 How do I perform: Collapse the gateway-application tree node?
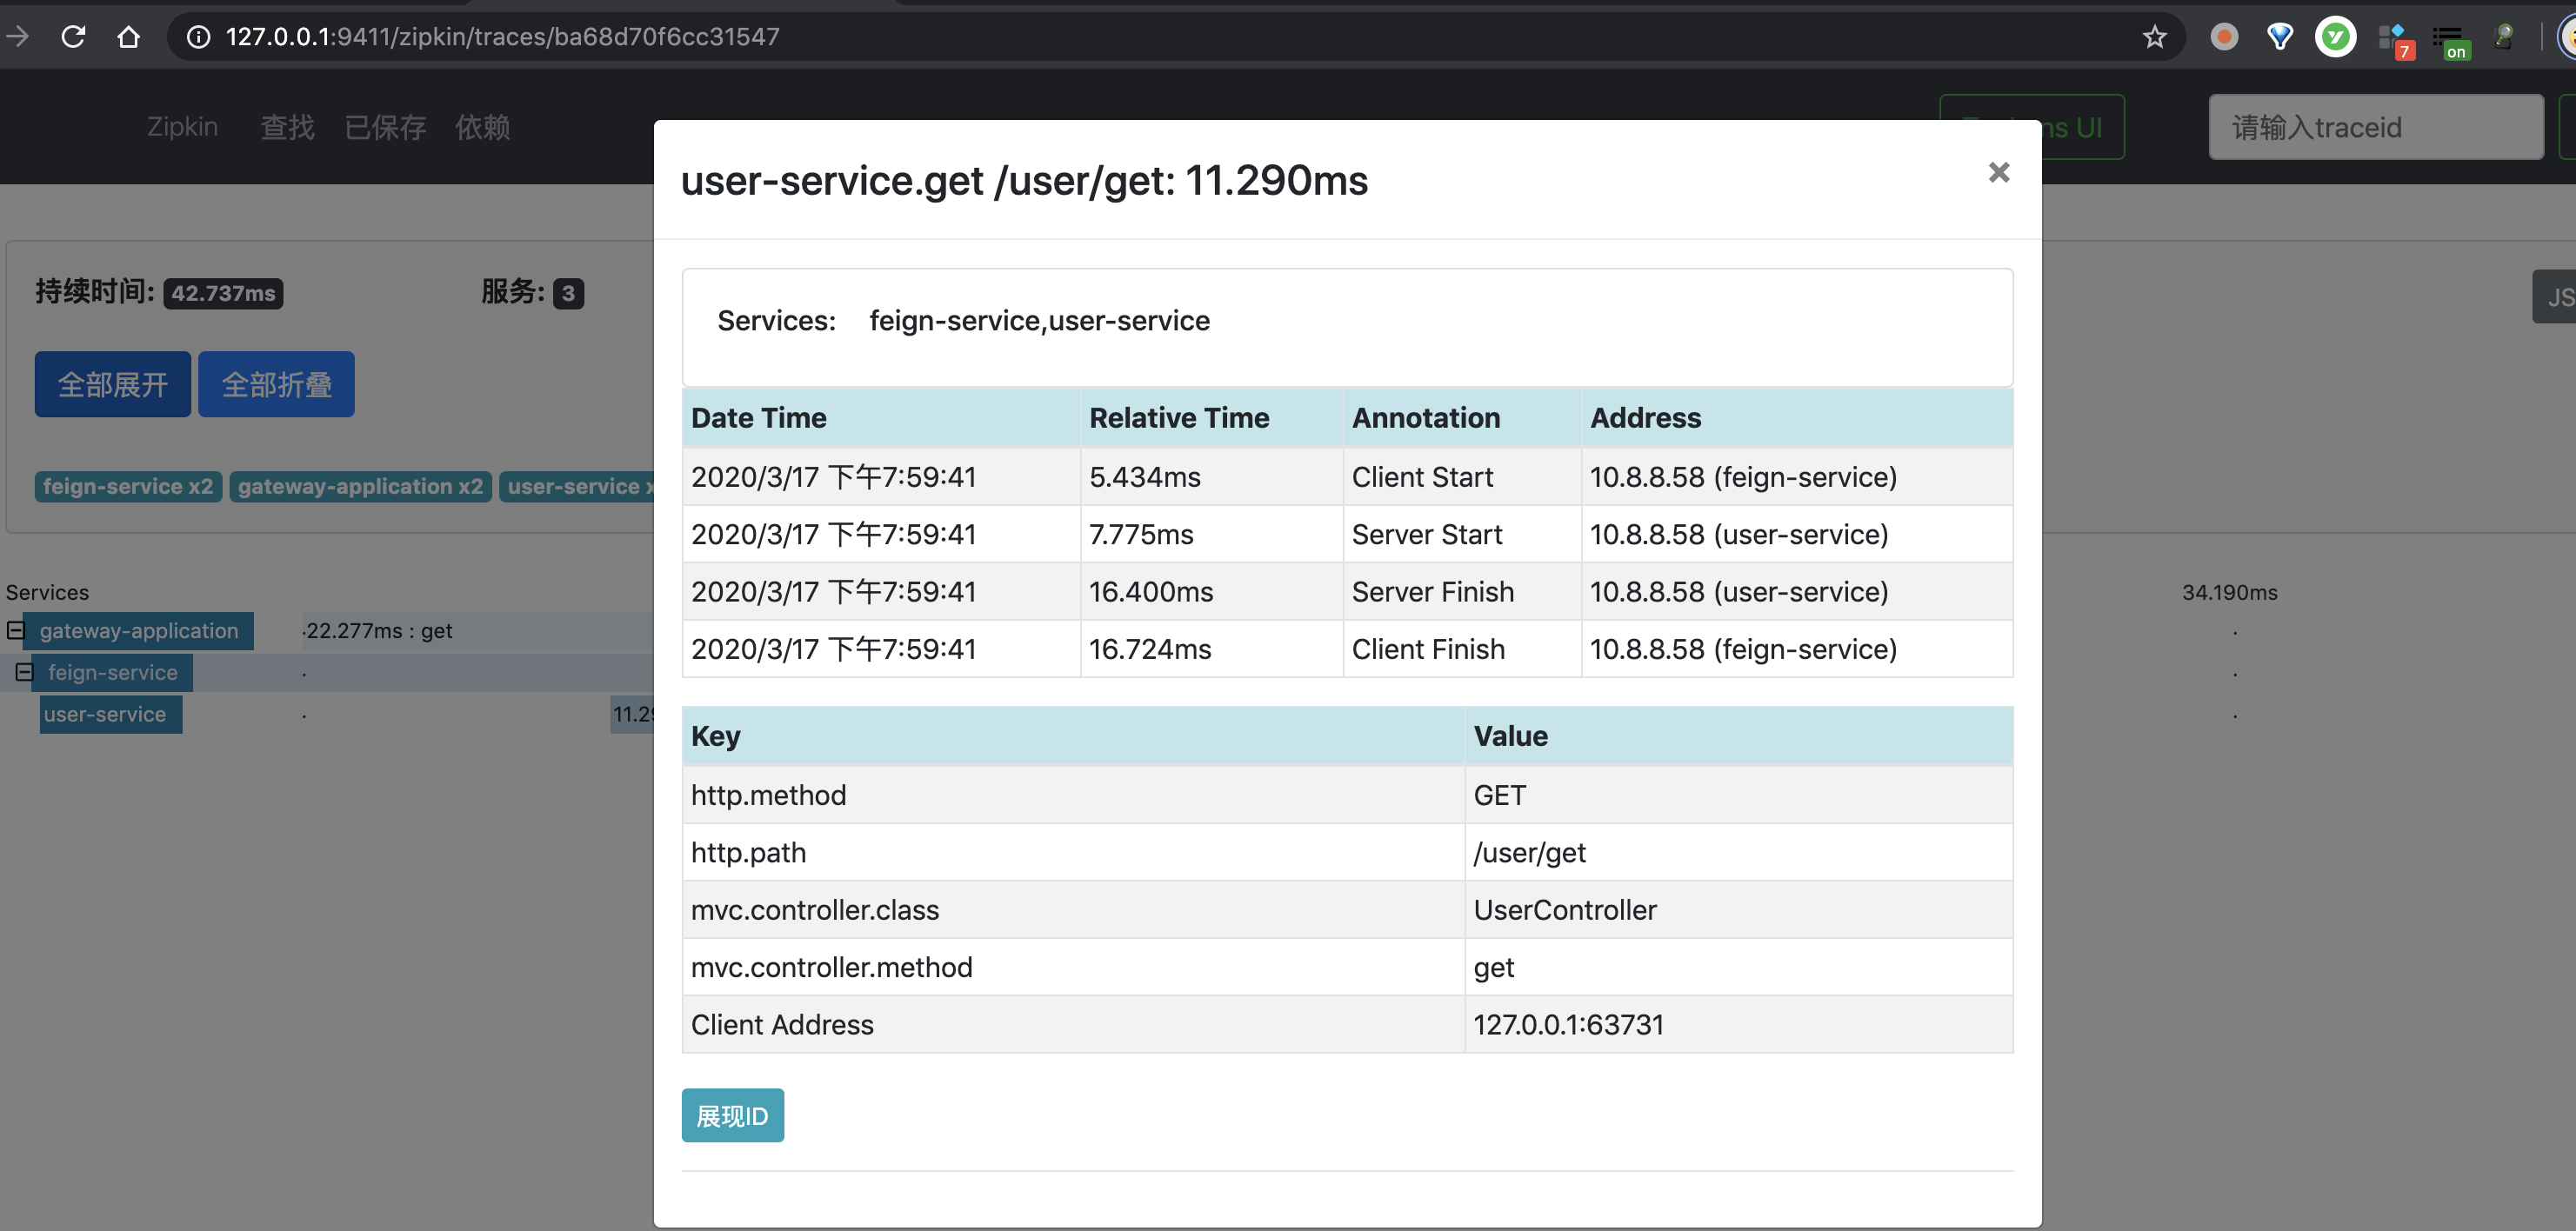16,630
